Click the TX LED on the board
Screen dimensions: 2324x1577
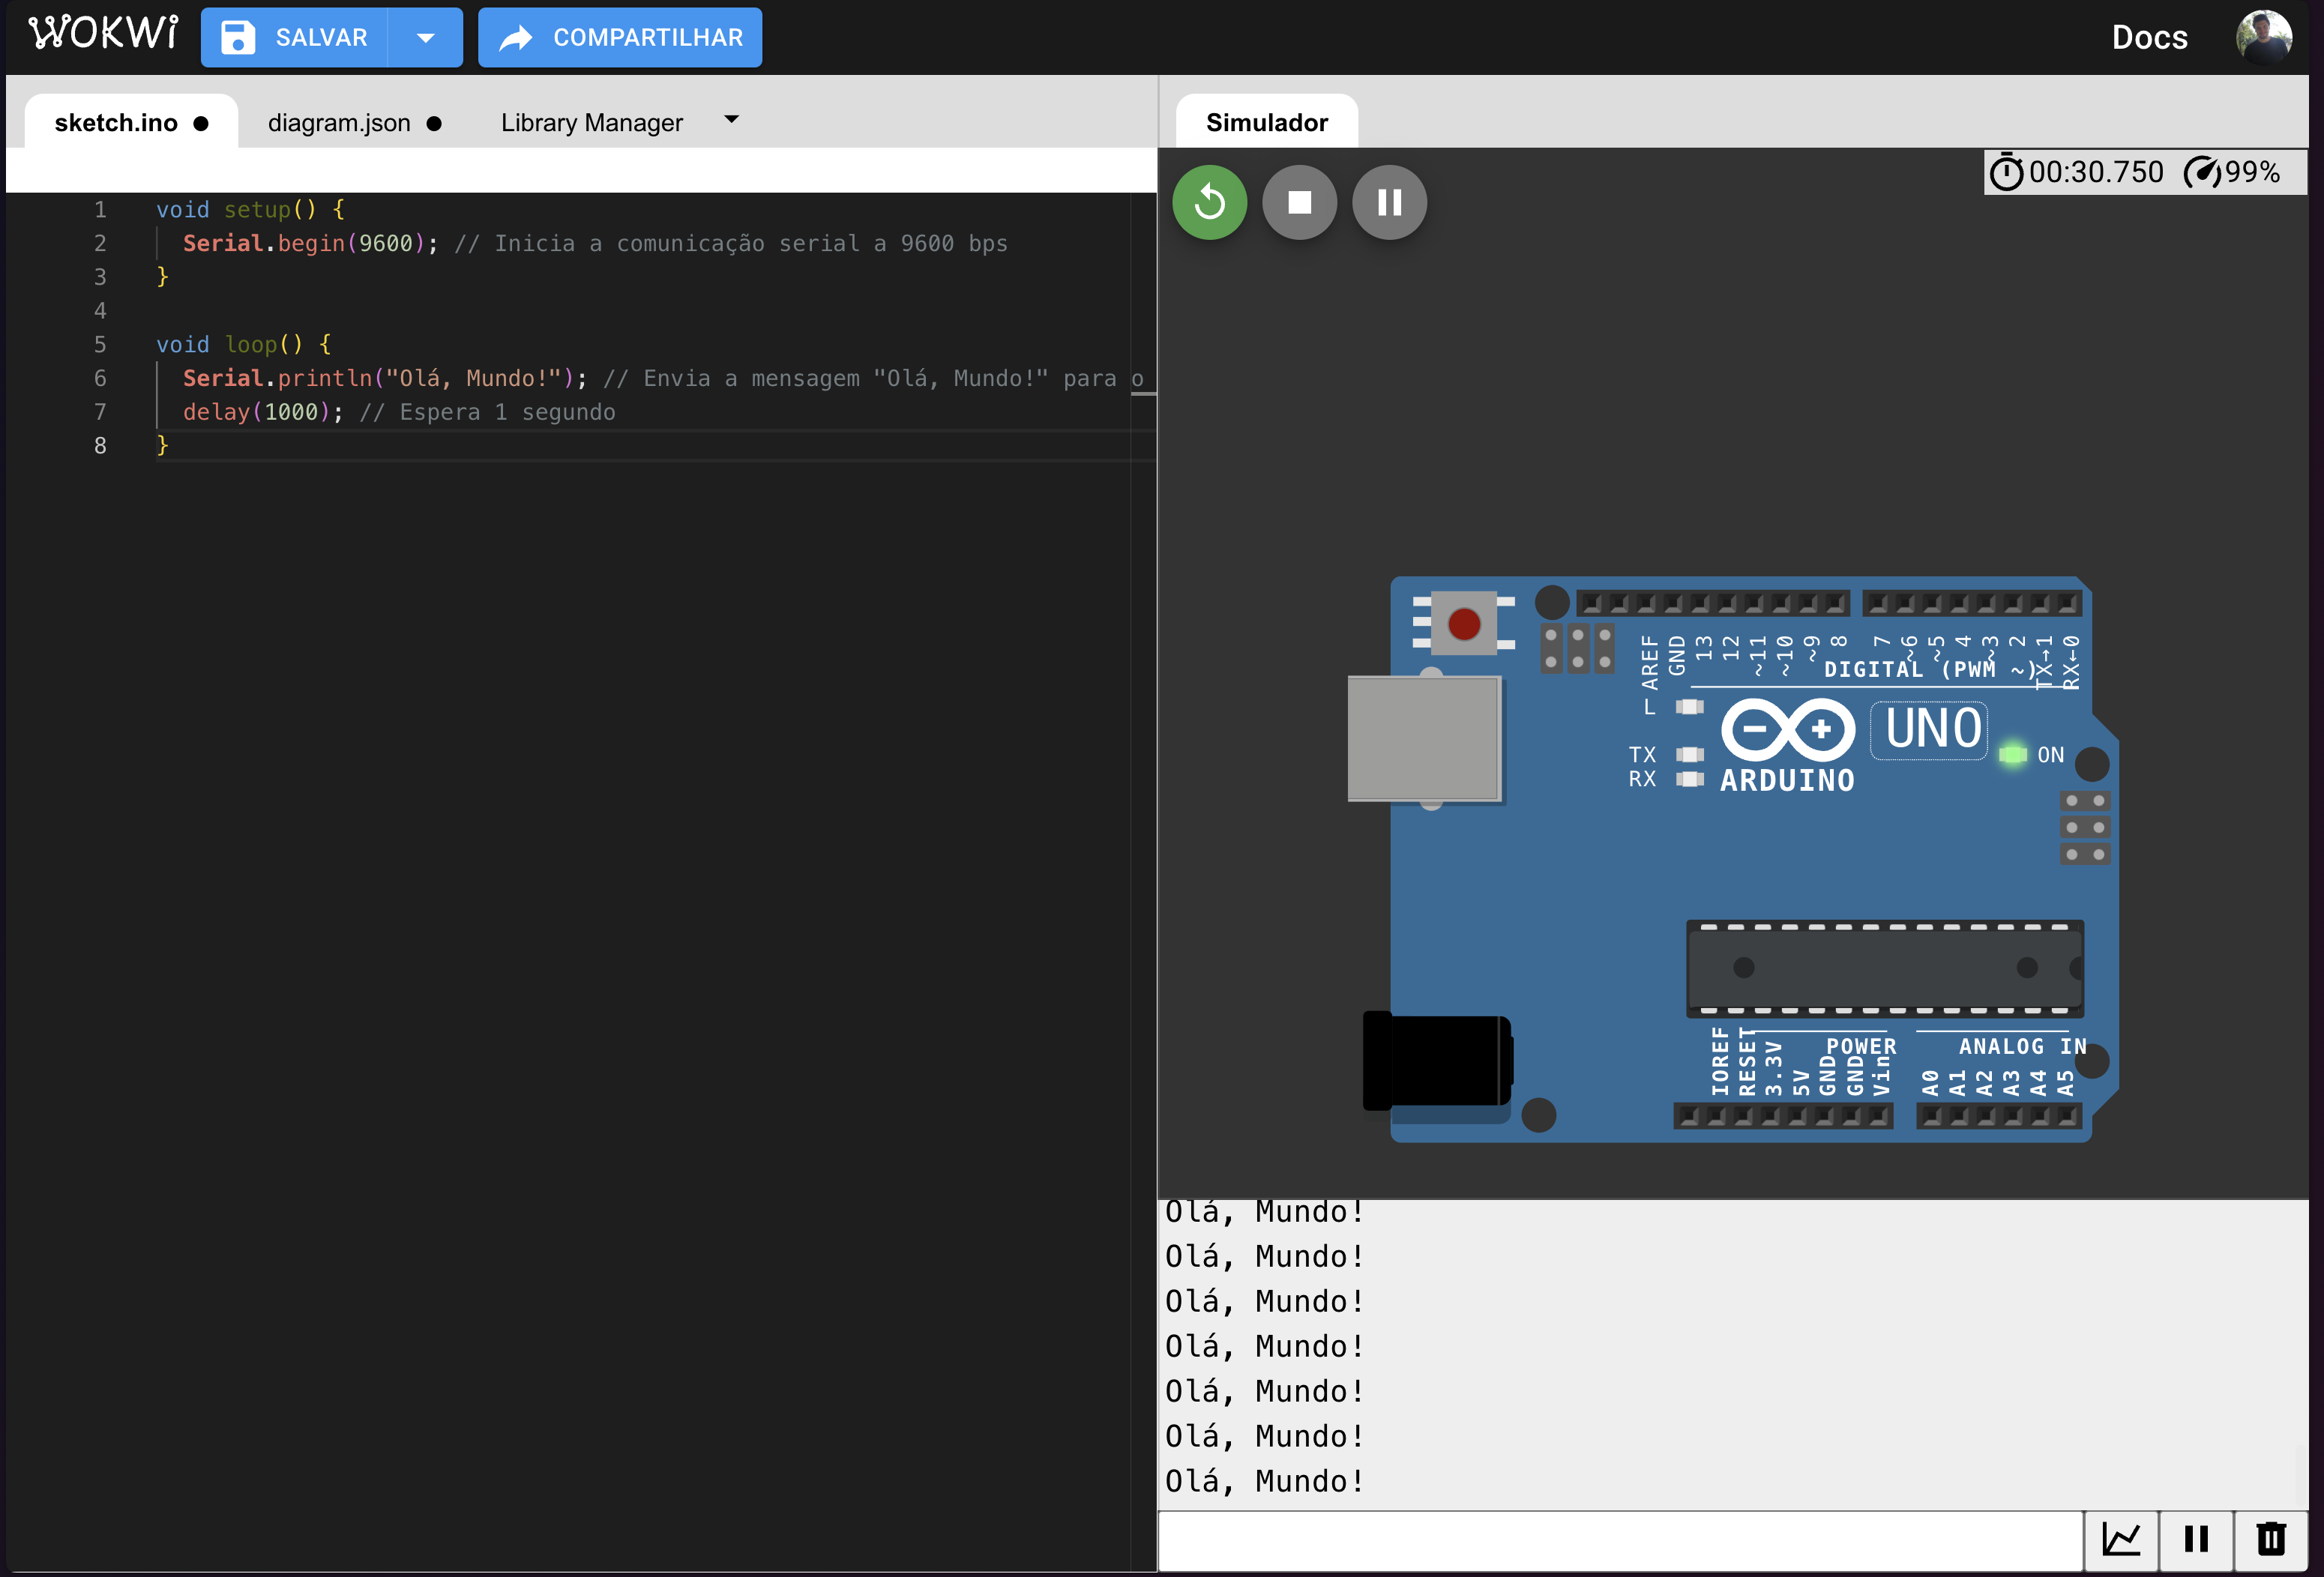(1690, 754)
